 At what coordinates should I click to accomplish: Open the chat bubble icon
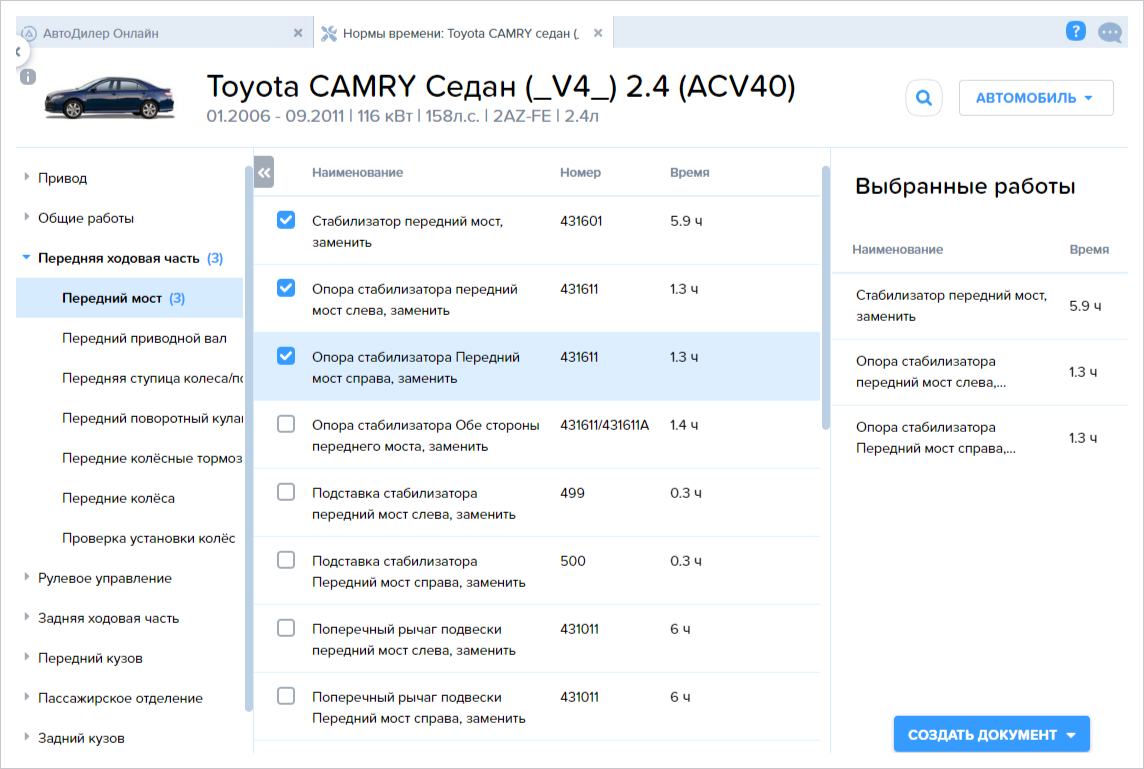[1110, 33]
